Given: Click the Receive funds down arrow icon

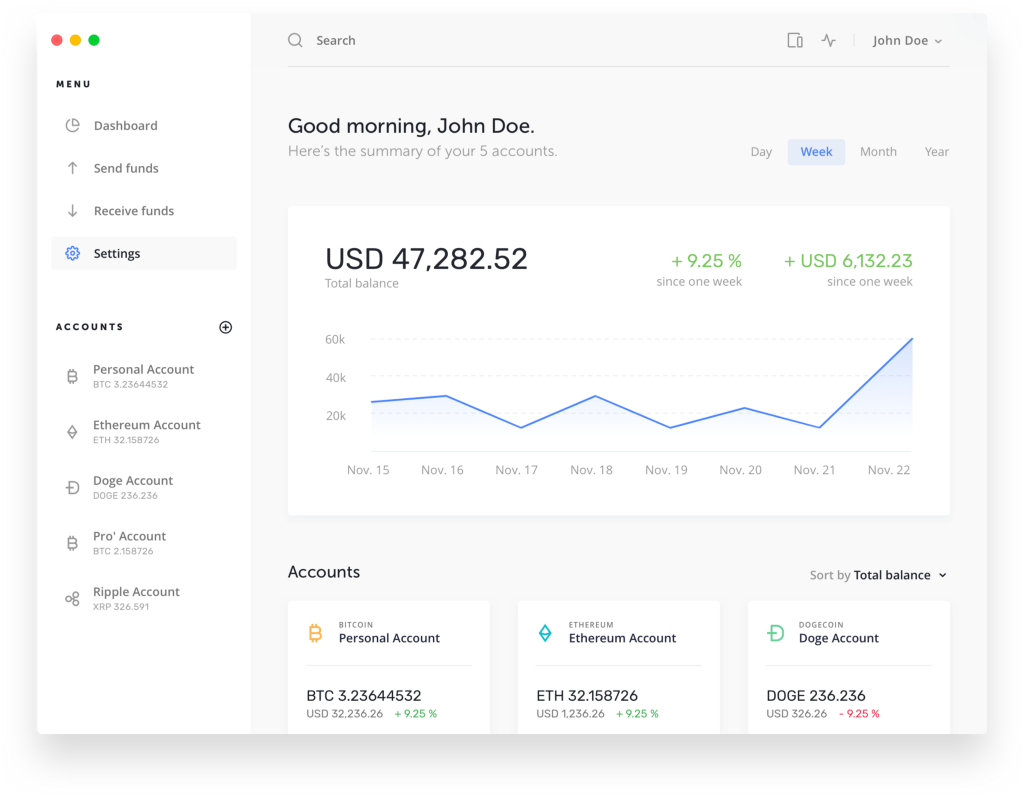Looking at the screenshot, I should tap(72, 210).
